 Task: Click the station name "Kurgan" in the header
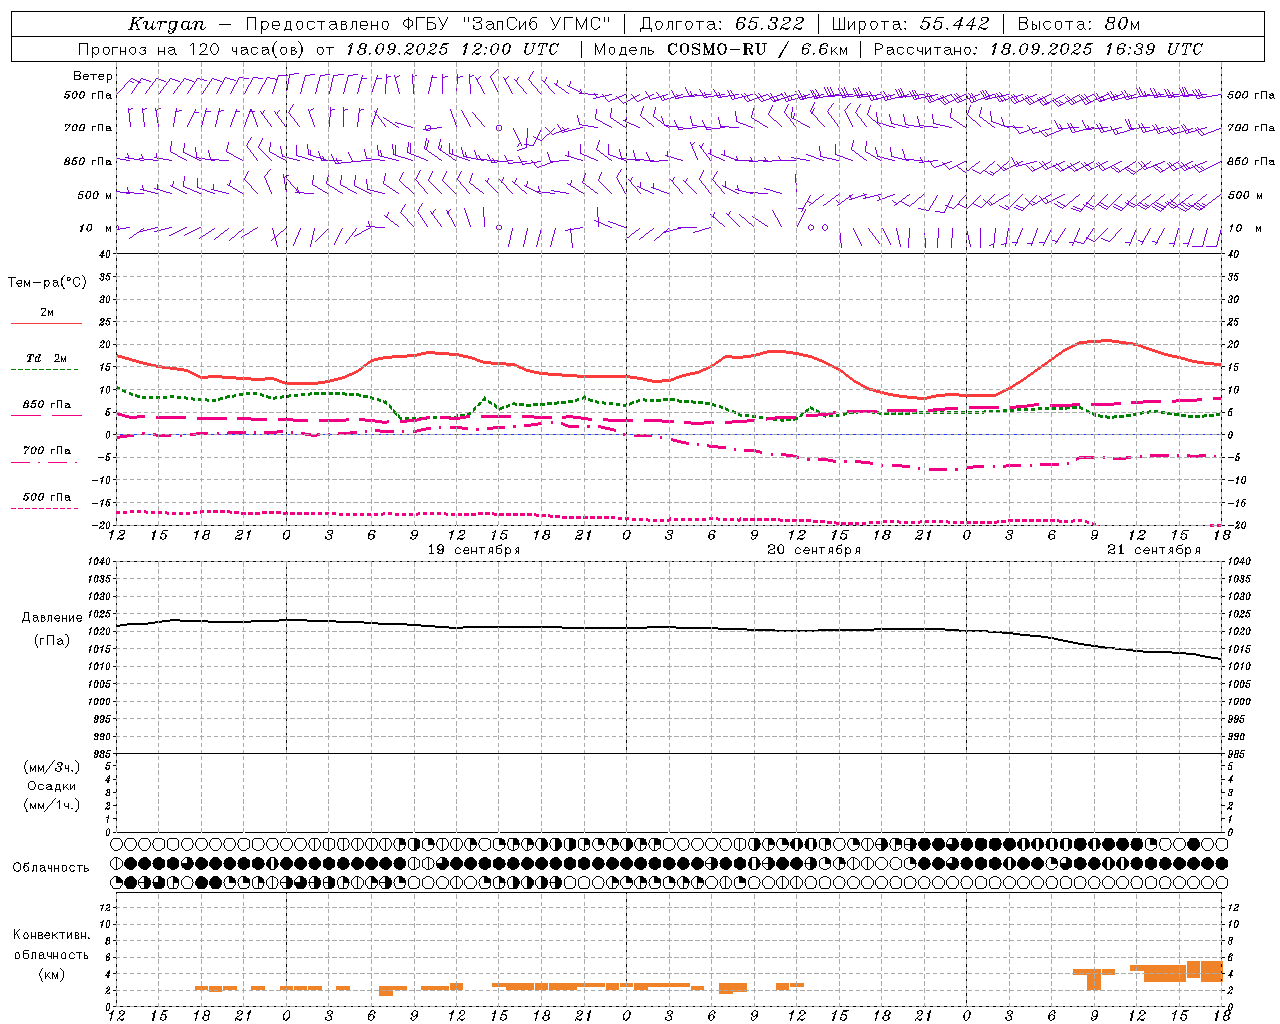click(167, 24)
